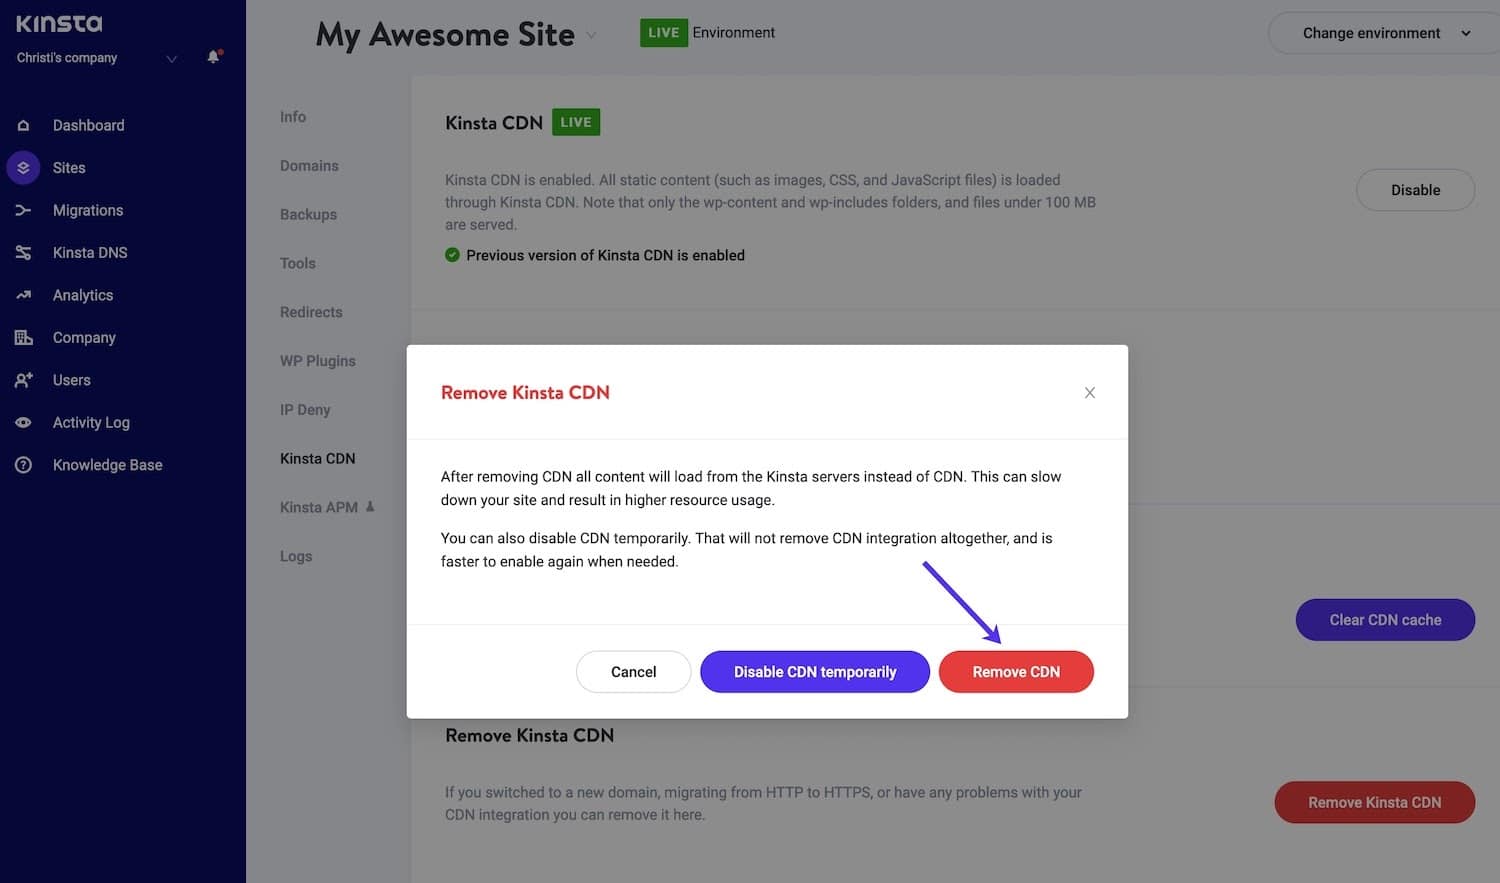This screenshot has width=1500, height=883.
Task: Switch to the Tools tab
Action: (x=298, y=263)
